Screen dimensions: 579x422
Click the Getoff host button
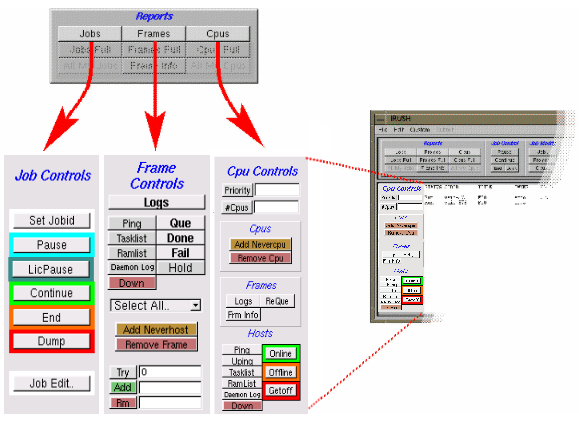pyautogui.click(x=281, y=391)
